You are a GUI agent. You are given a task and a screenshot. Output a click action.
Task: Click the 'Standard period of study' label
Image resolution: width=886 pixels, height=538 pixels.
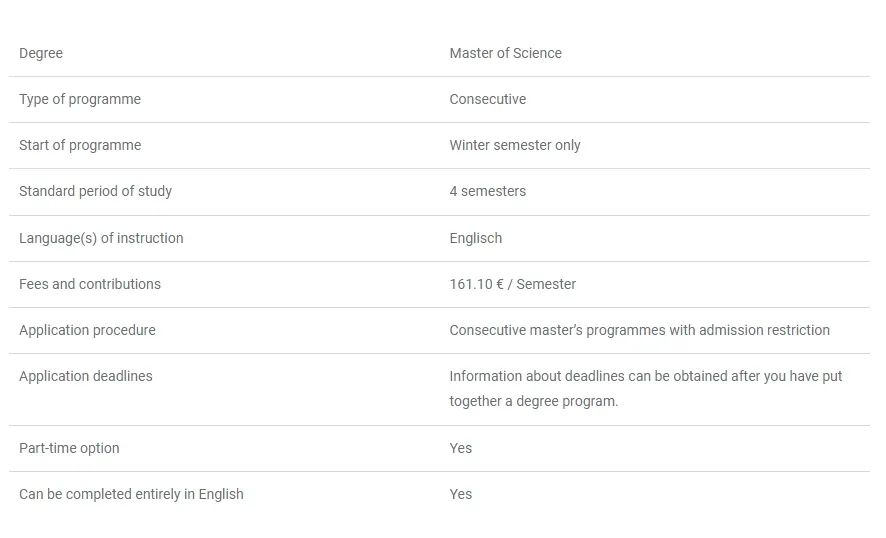click(x=95, y=191)
